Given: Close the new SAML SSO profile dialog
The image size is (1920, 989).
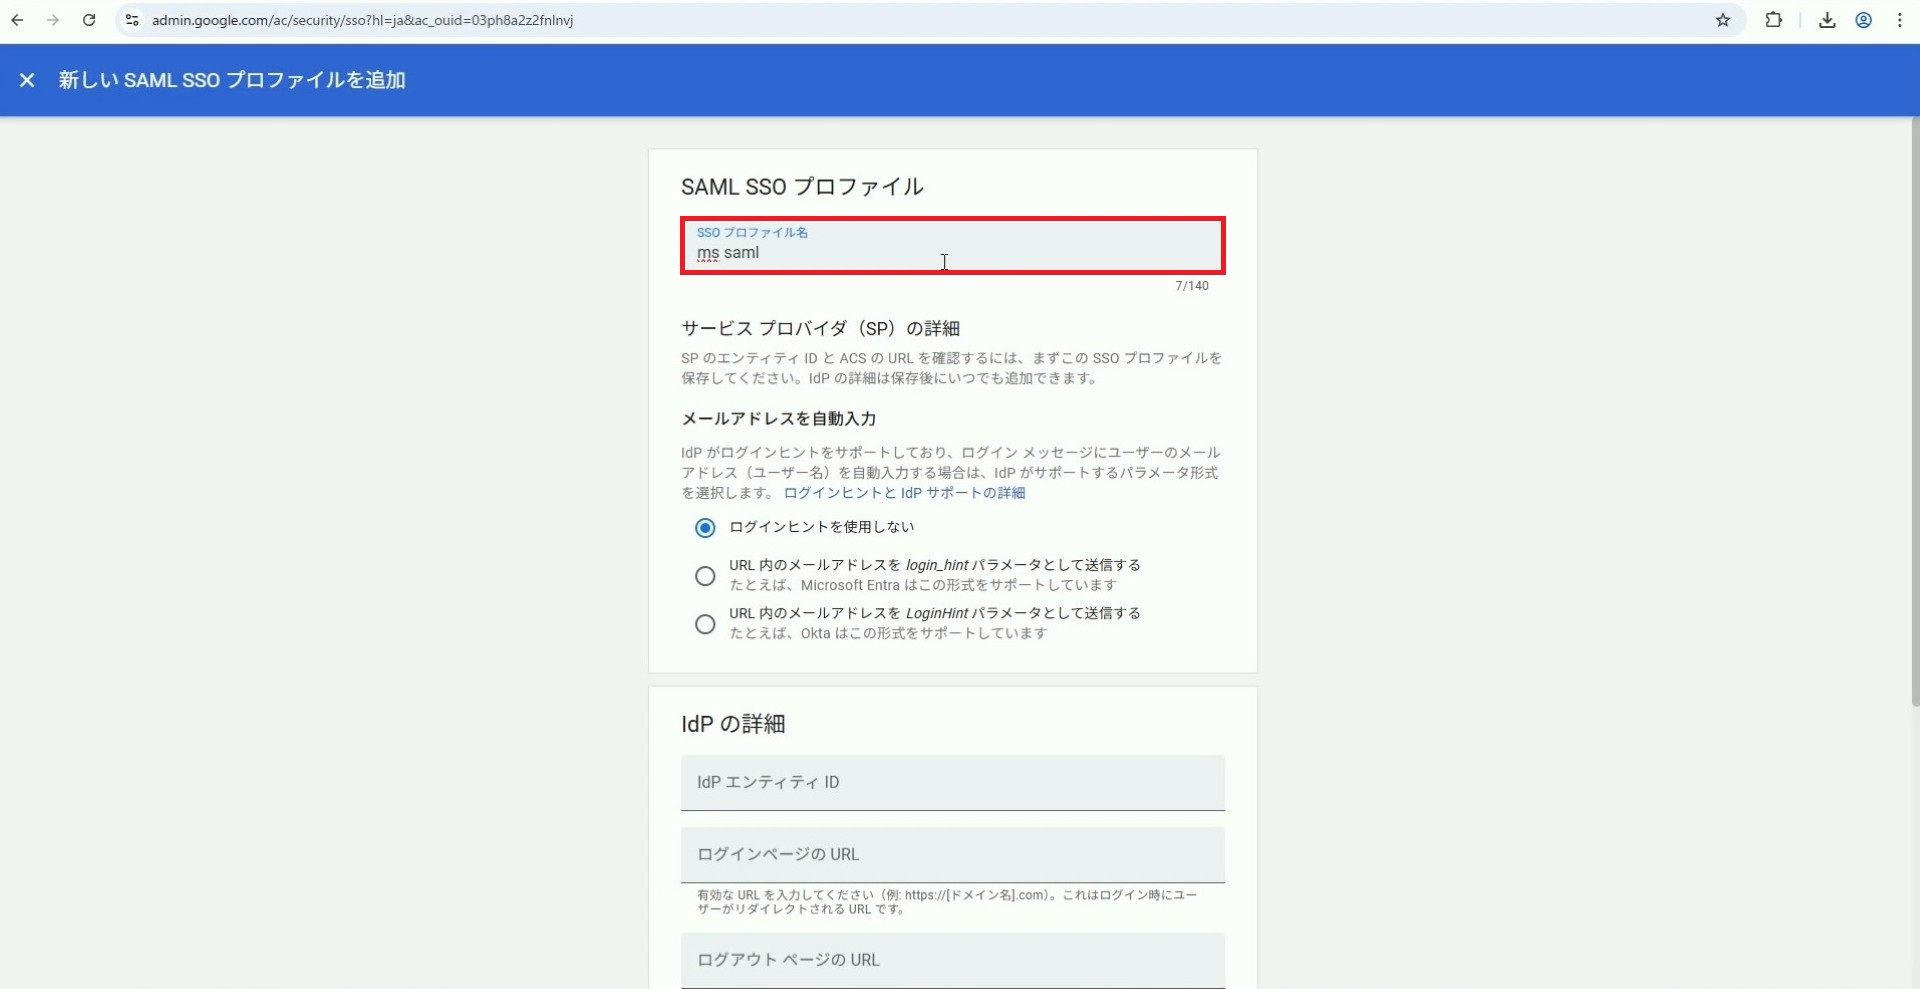Looking at the screenshot, I should tap(27, 80).
